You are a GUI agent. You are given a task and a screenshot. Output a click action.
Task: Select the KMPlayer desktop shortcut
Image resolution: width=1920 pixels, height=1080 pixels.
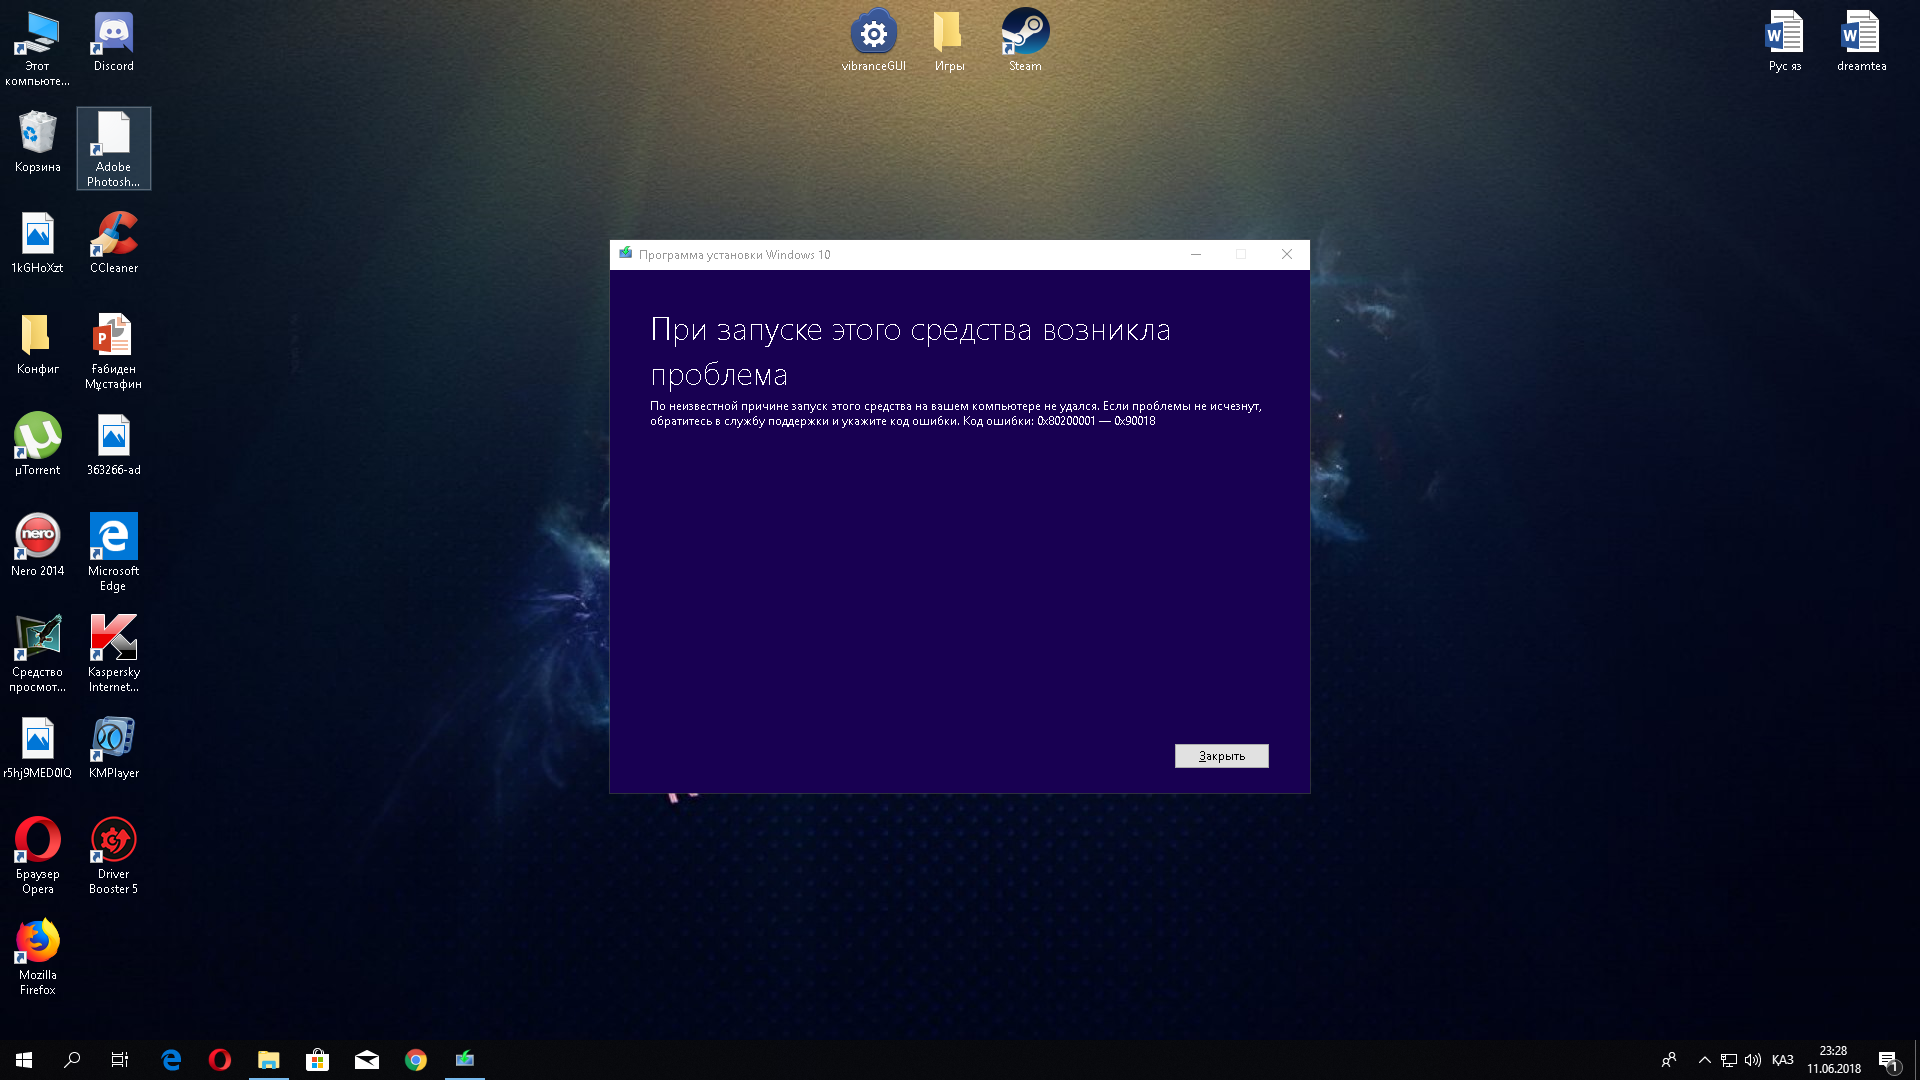[x=113, y=746]
